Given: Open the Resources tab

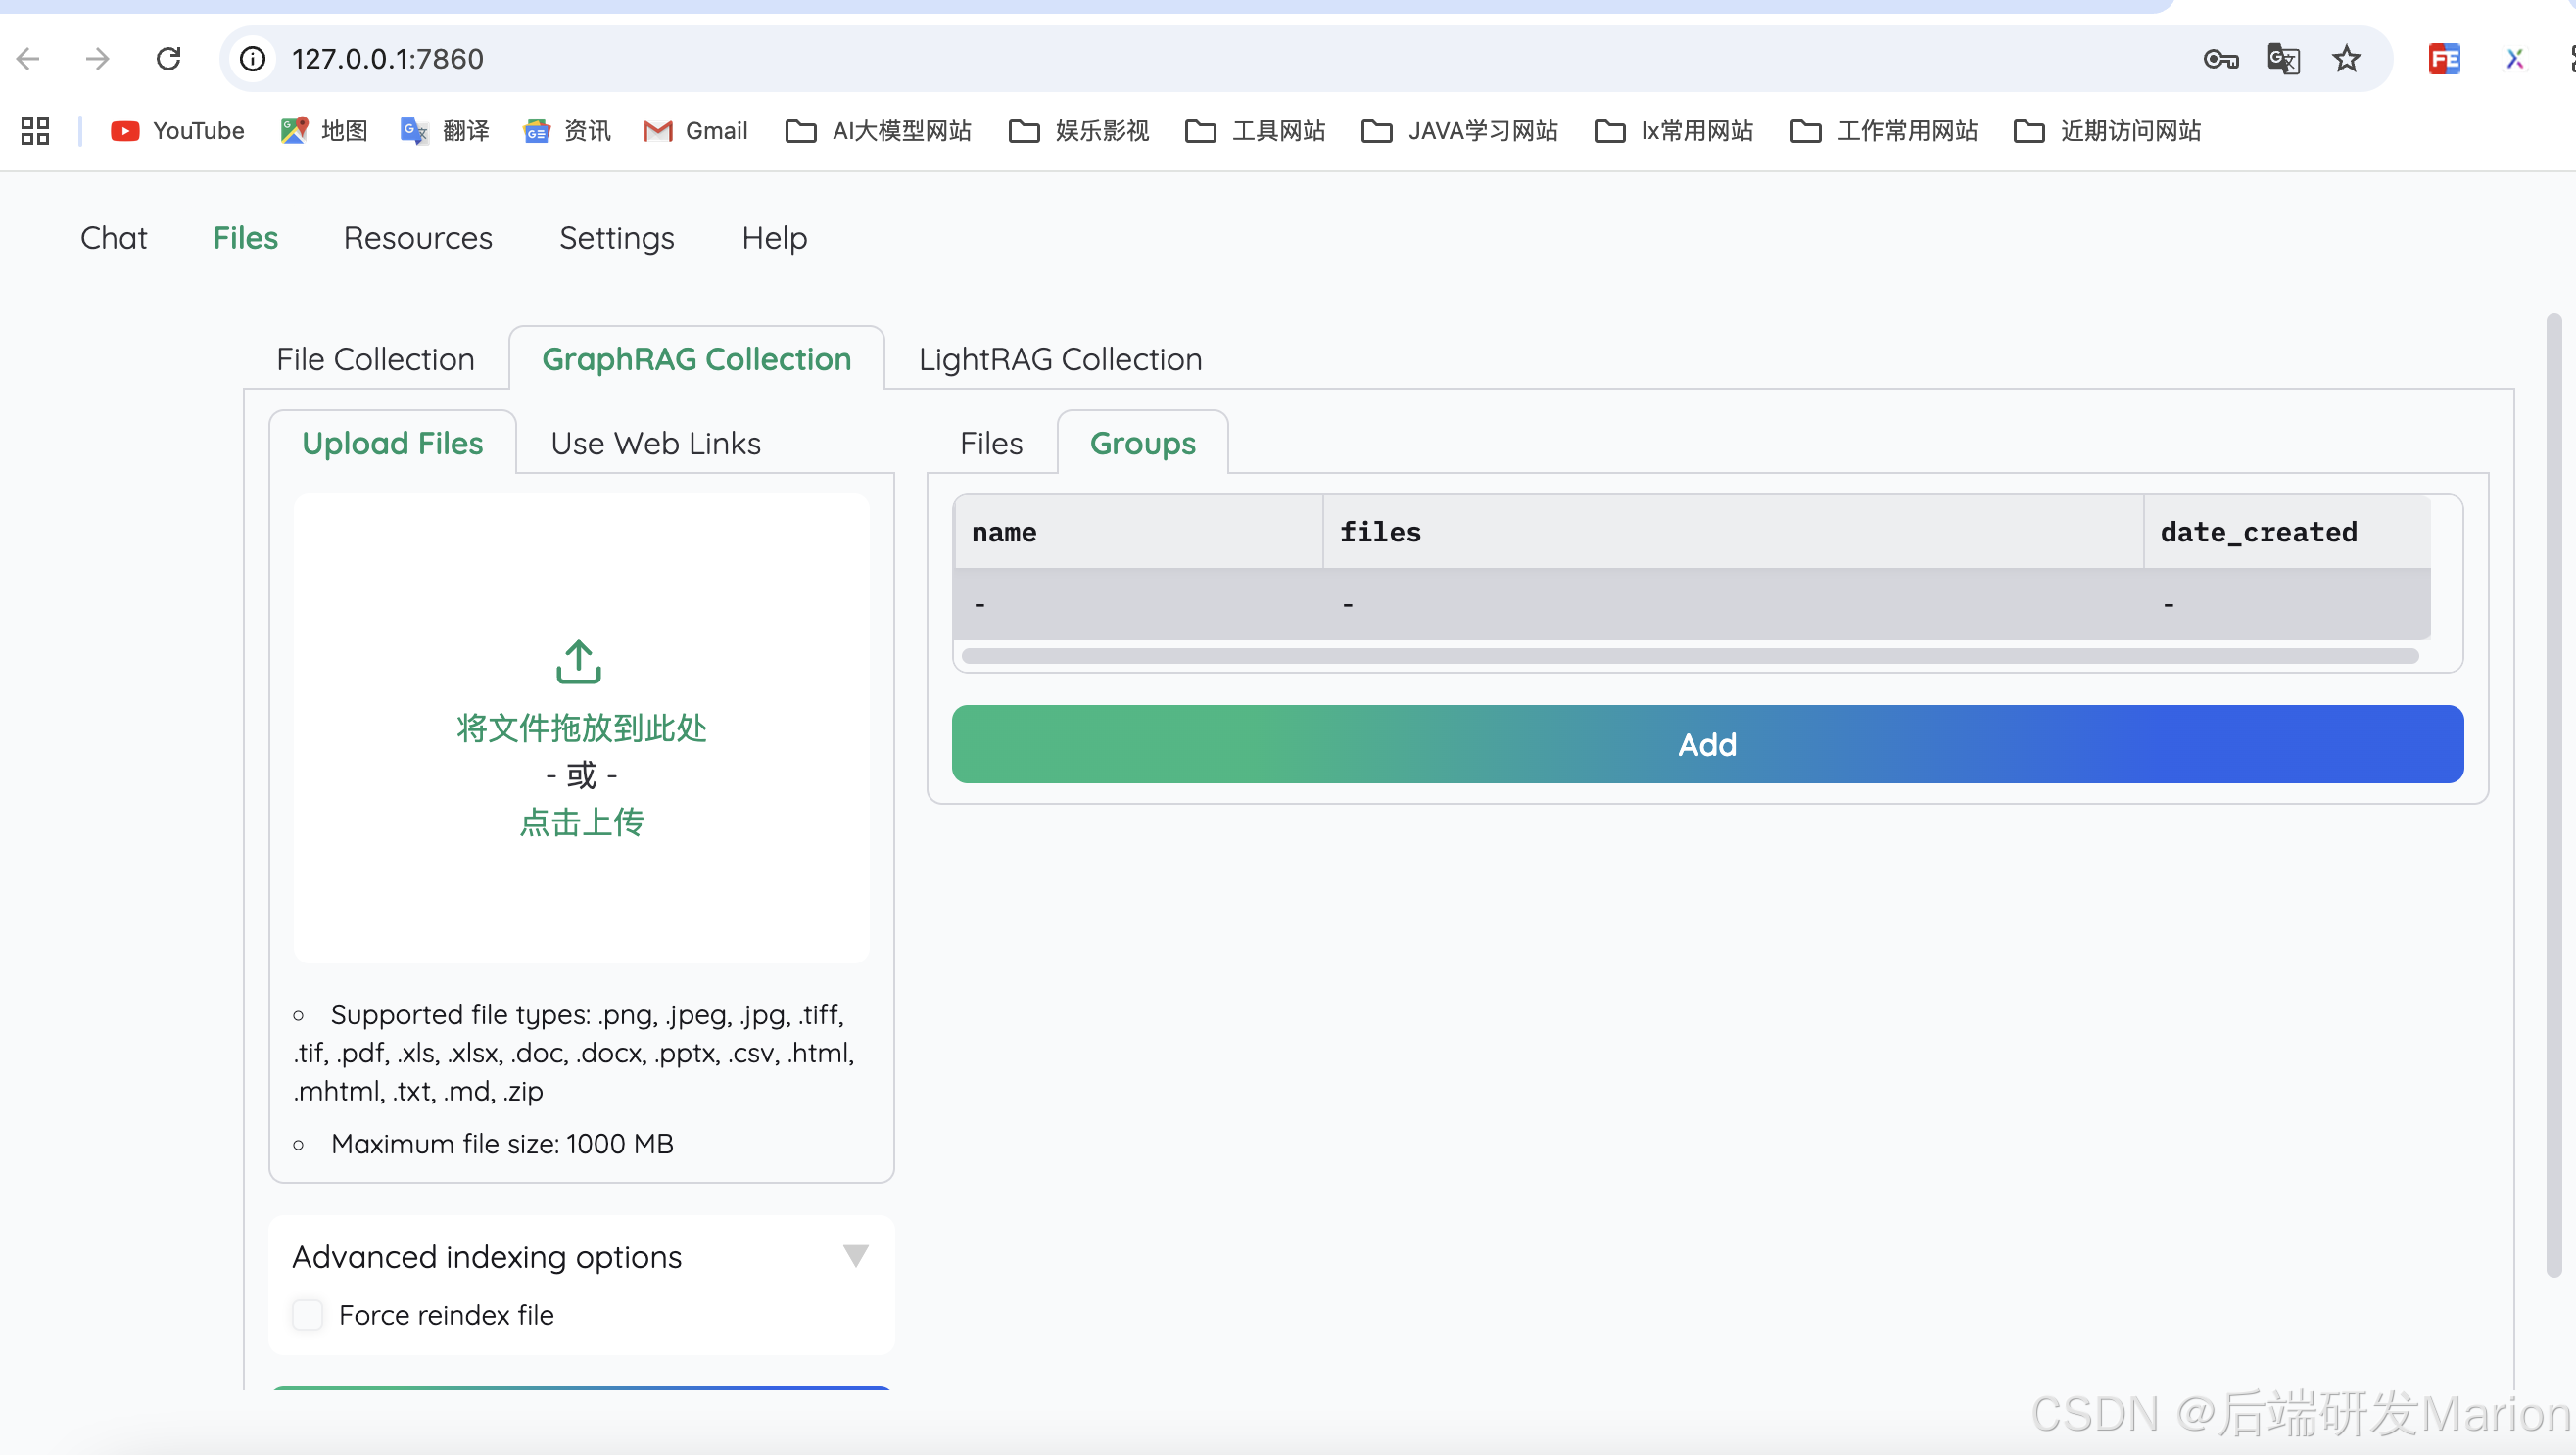Looking at the screenshot, I should 418,238.
